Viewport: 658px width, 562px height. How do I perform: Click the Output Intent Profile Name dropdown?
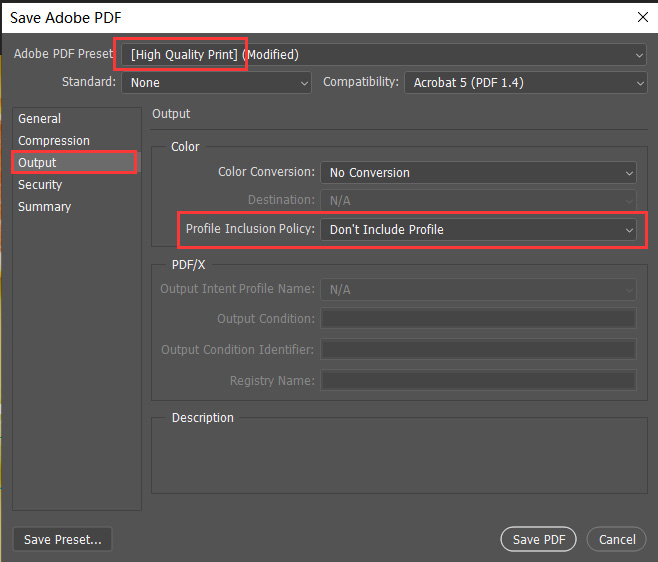point(478,290)
